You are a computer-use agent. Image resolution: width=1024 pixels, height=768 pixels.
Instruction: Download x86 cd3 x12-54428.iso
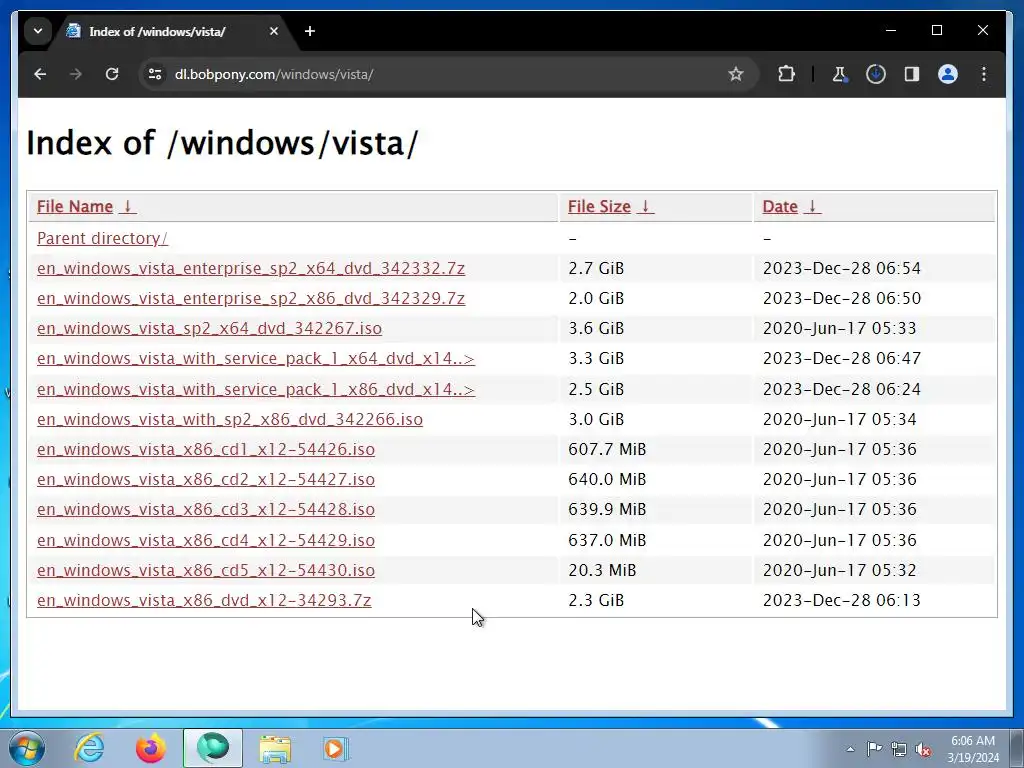(206, 509)
